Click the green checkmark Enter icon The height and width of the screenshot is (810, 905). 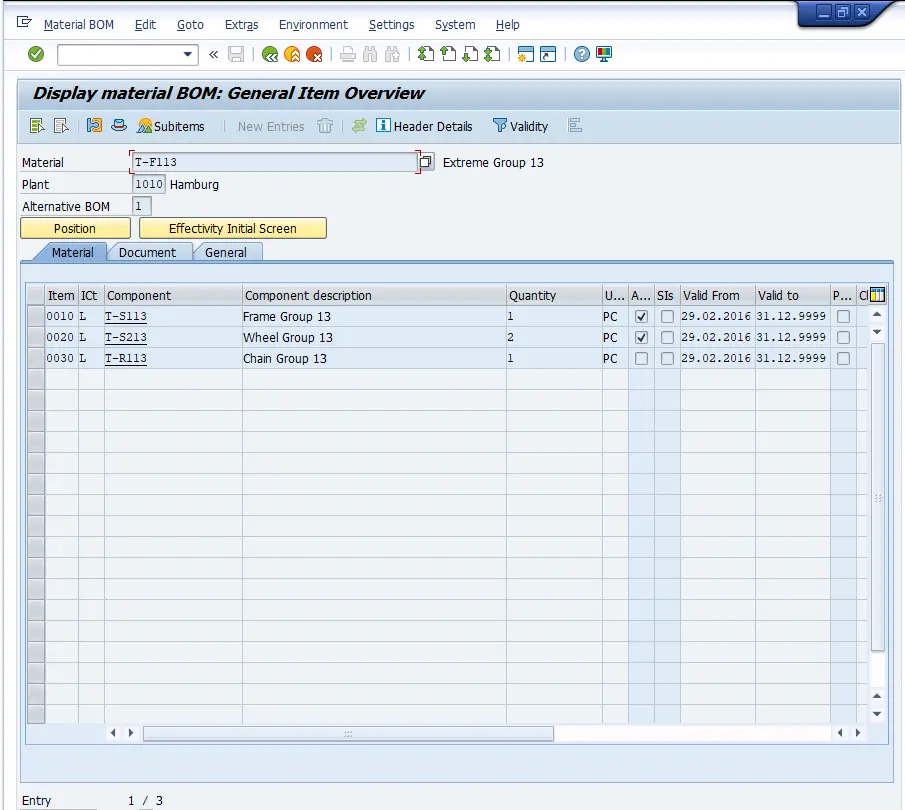coord(36,54)
